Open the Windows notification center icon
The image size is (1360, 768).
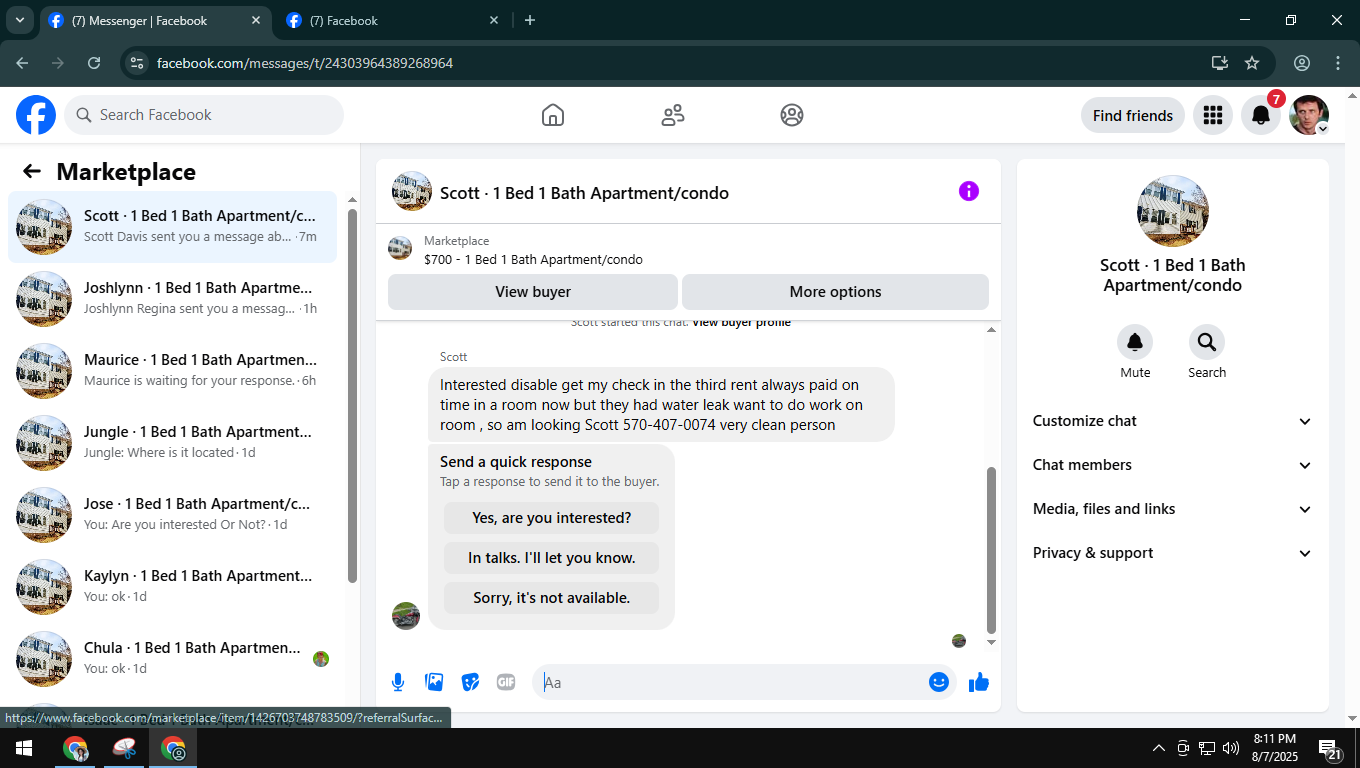1330,749
